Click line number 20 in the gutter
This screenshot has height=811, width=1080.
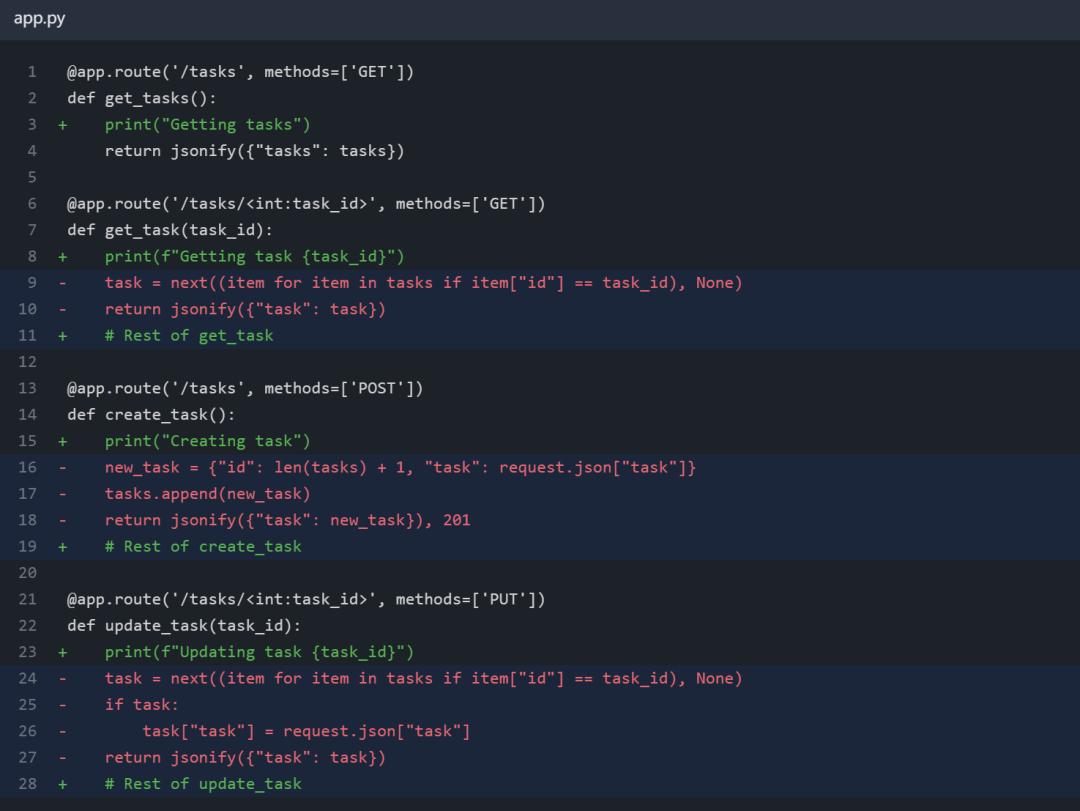tap(27, 573)
